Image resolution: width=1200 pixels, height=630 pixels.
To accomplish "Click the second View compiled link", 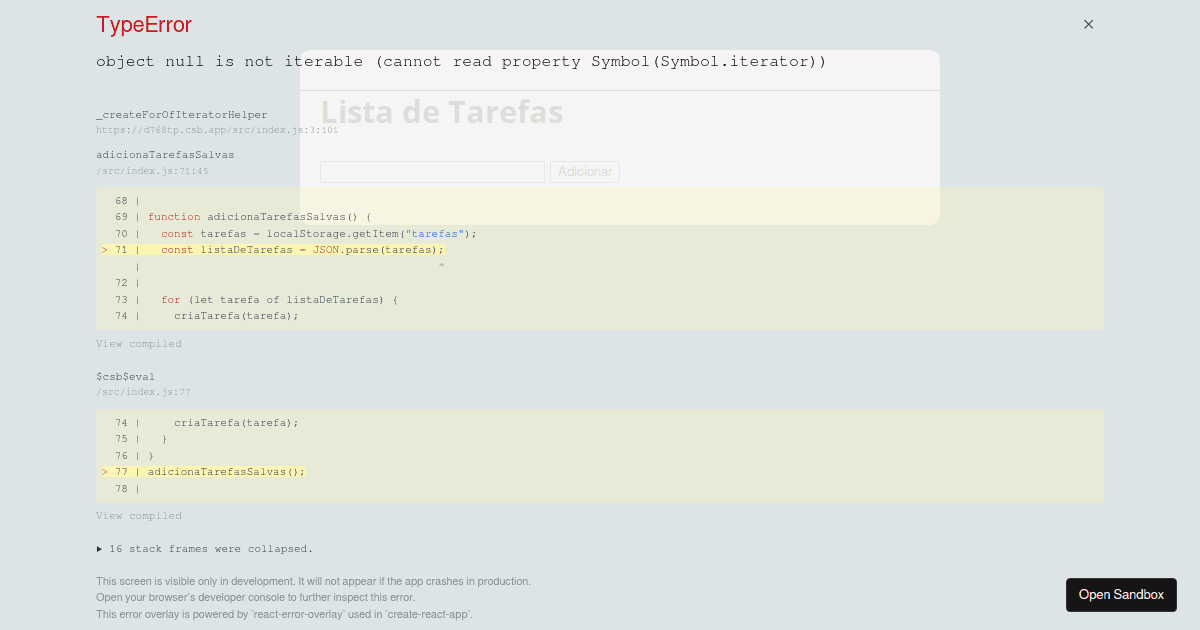I will [x=139, y=515].
